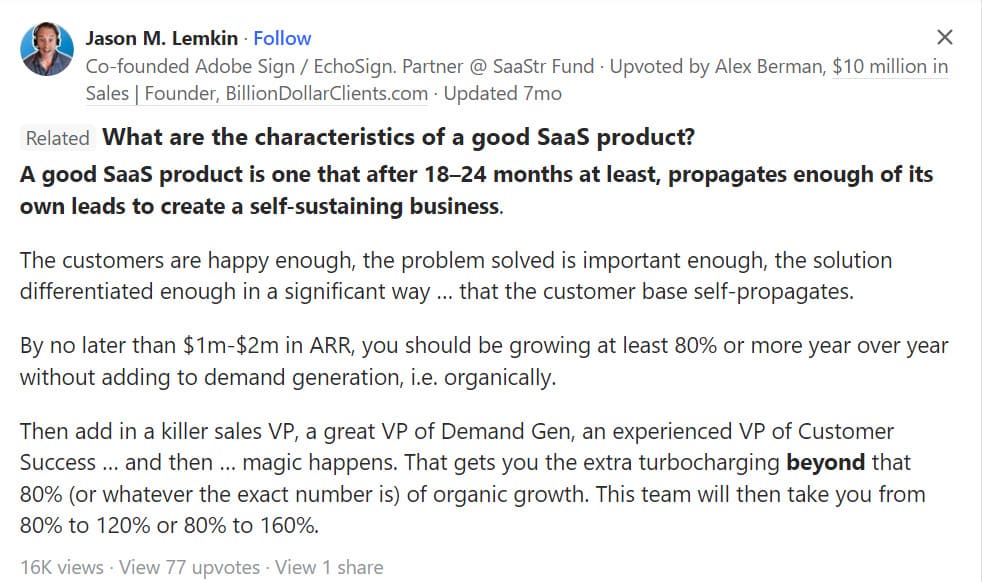
Task: Click the paragraph starting 'The customers are happy enough'
Action: click(x=456, y=276)
